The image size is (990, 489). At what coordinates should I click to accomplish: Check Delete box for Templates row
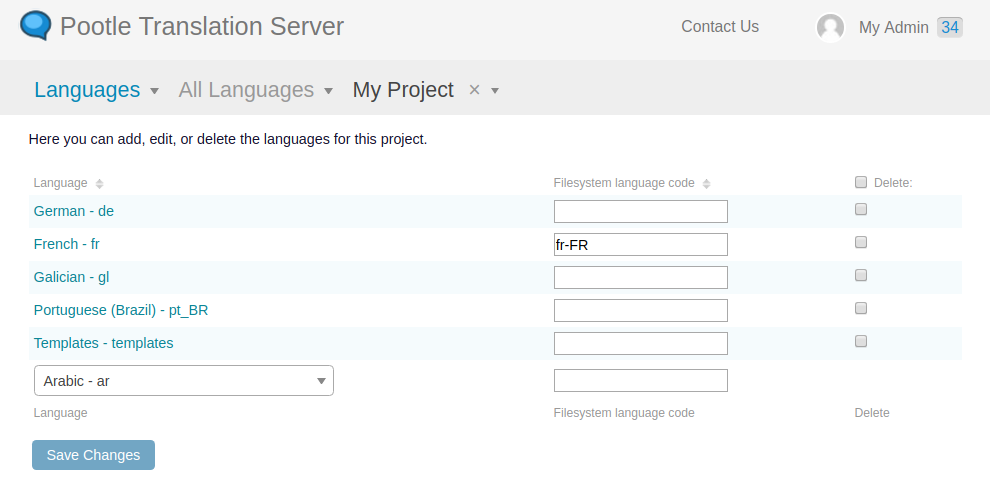tap(861, 341)
